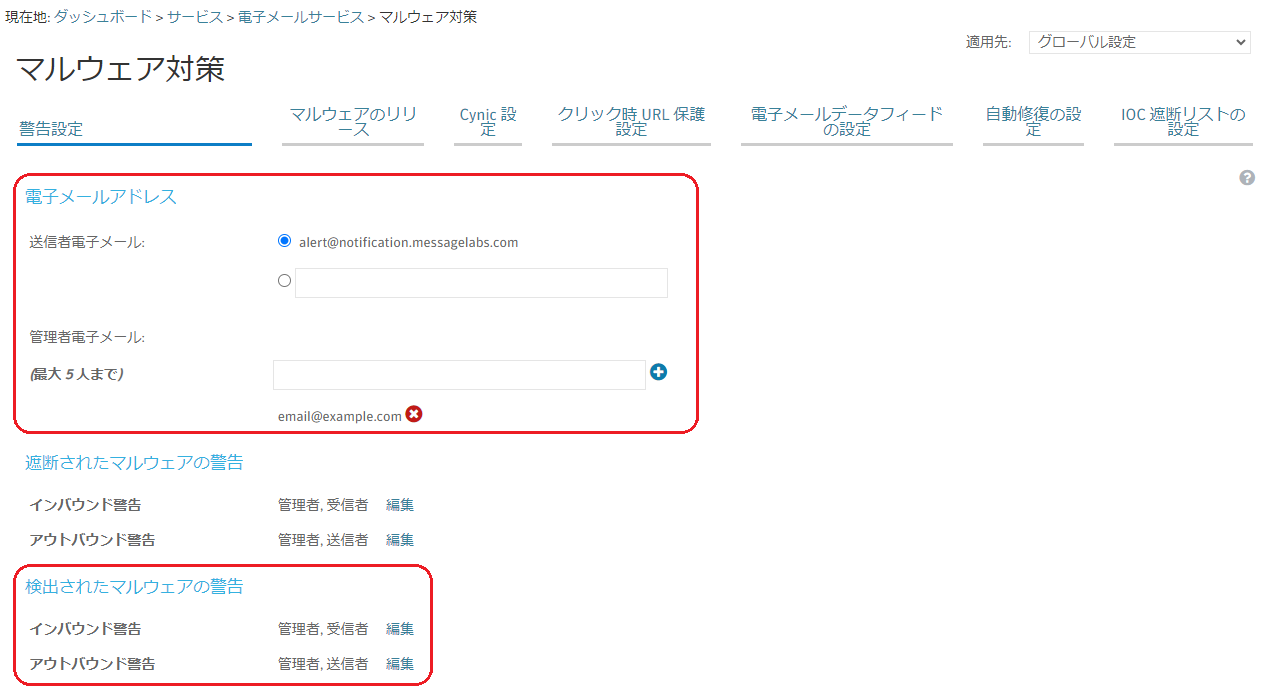Screen dimensions: 1287x689
Task: Open the グローバル設定 dropdown
Action: (x=1139, y=42)
